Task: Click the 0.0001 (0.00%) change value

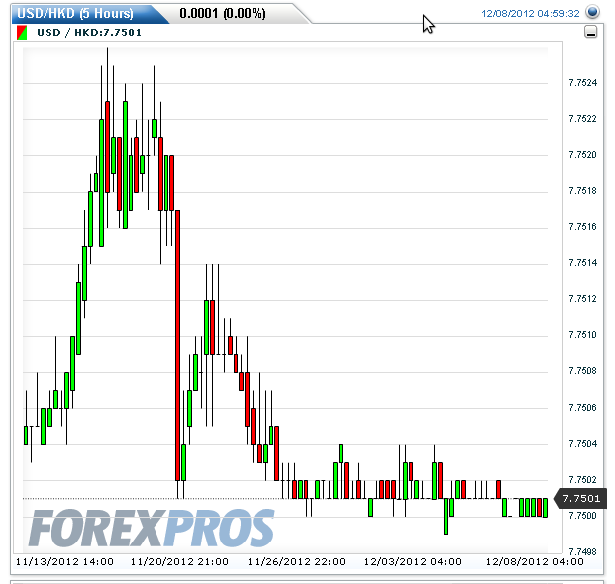Action: click(222, 14)
